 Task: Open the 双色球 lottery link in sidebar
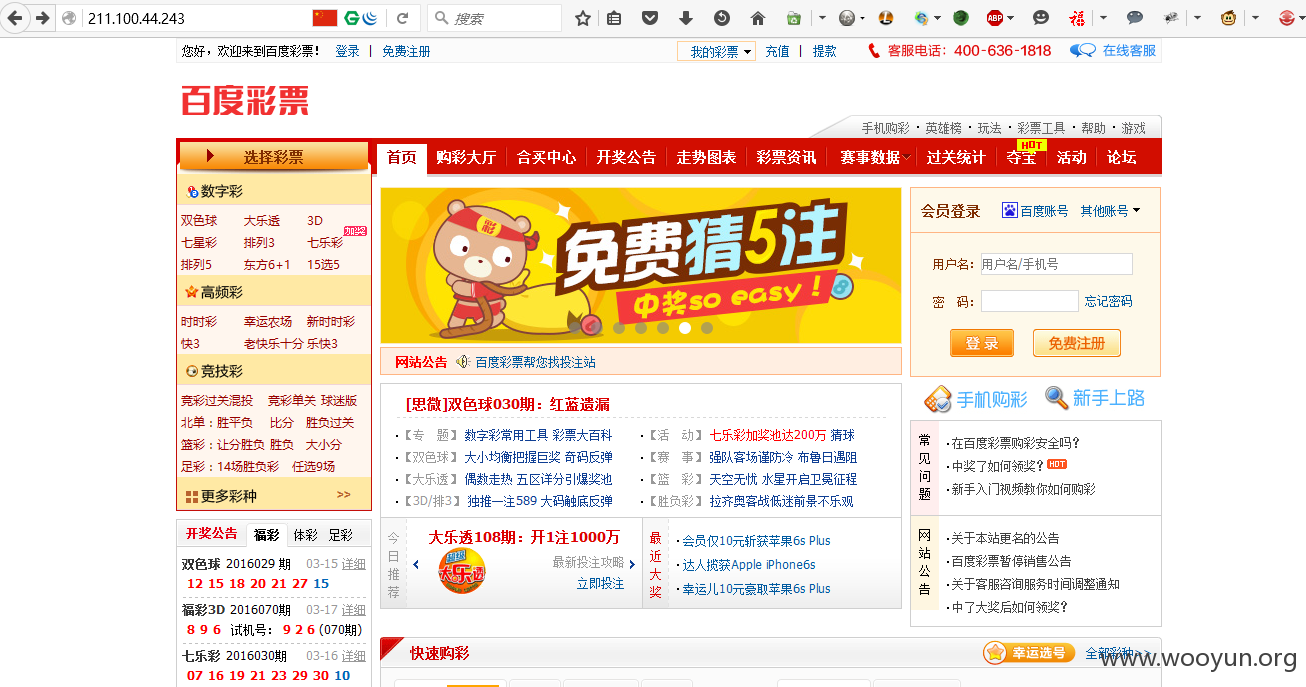click(199, 221)
